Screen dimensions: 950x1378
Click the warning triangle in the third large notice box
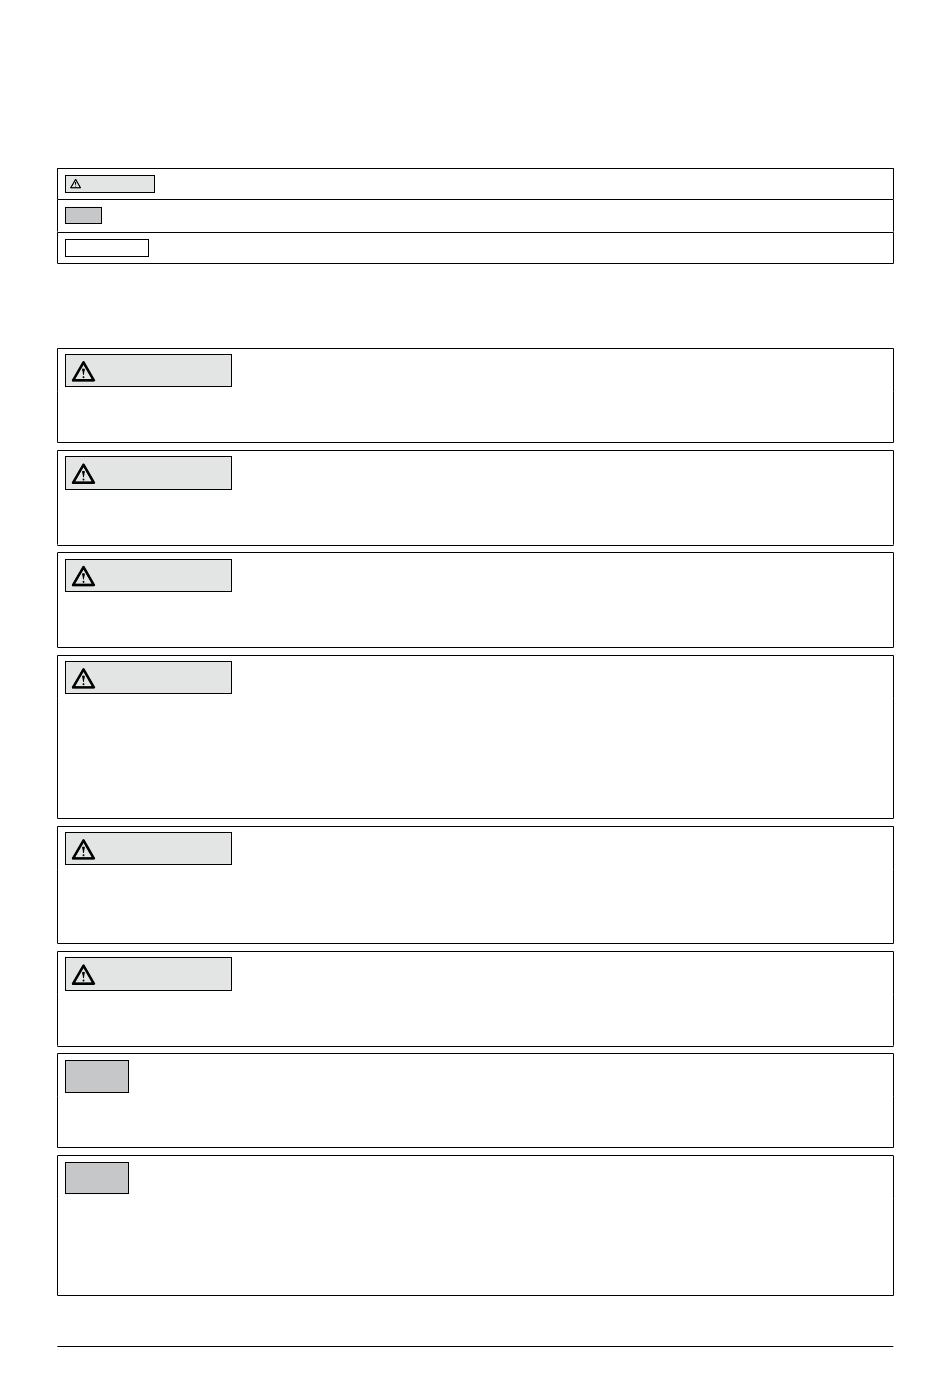pyautogui.click(x=83, y=577)
